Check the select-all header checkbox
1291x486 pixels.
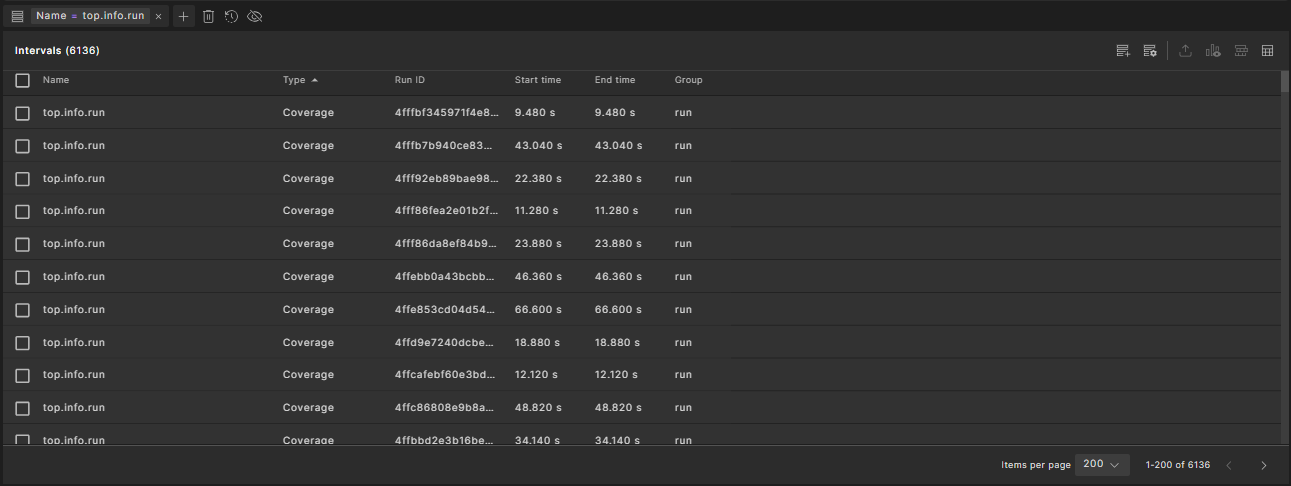22,80
